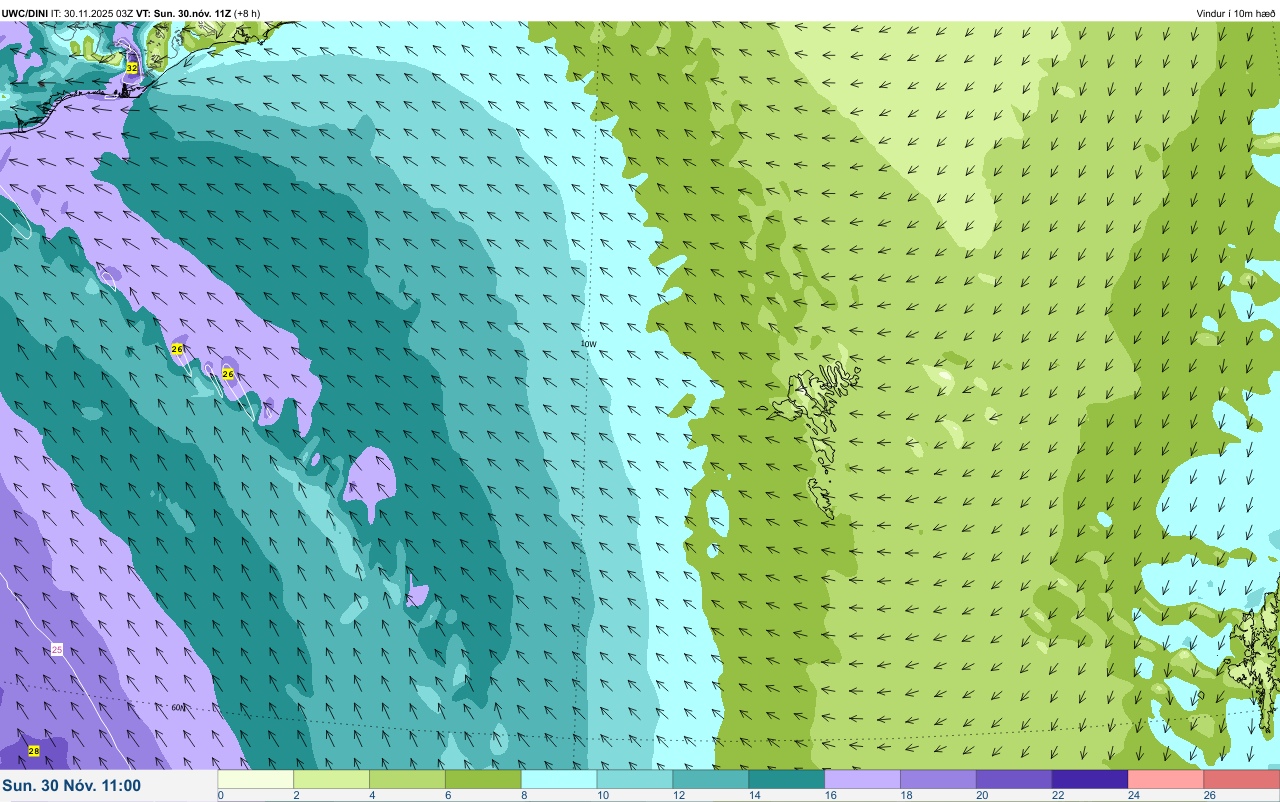Select the dark indigo 22–24 legend swatch
Viewport: 1280px width, 802px height.
tap(1091, 779)
